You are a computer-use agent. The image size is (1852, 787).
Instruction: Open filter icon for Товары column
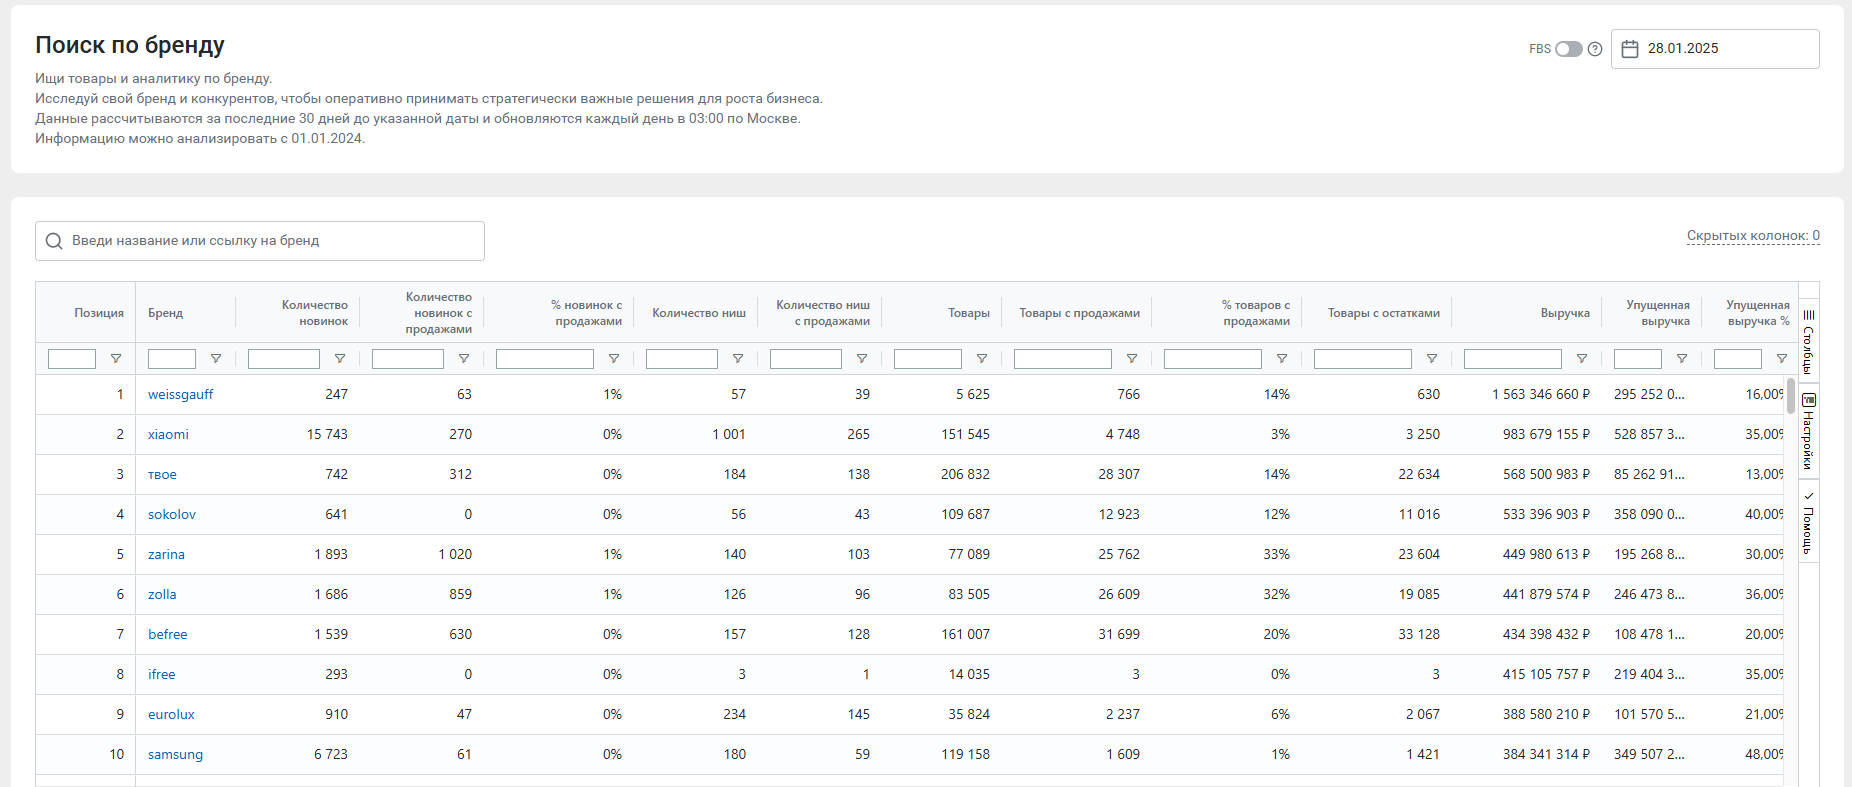[x=982, y=359]
